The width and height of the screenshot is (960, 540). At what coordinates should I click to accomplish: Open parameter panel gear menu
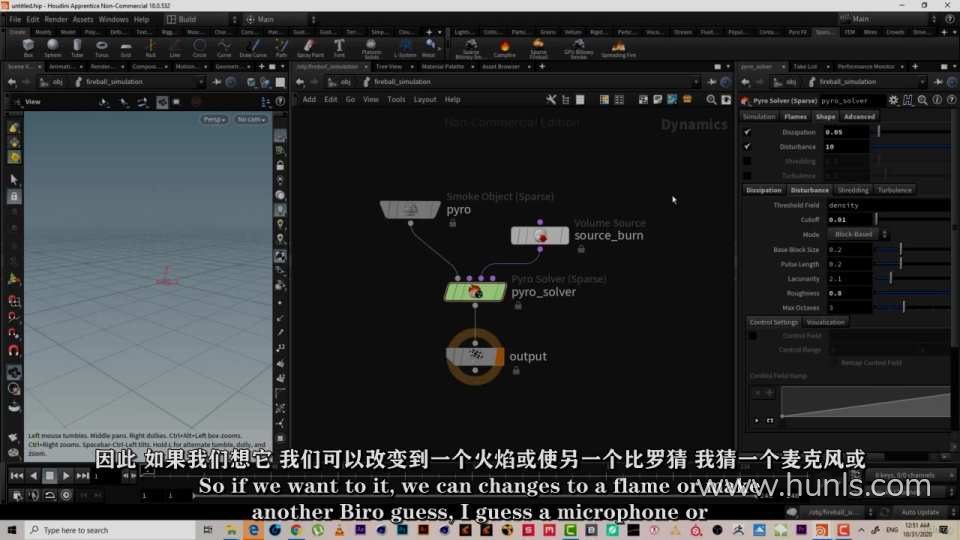[x=893, y=100]
